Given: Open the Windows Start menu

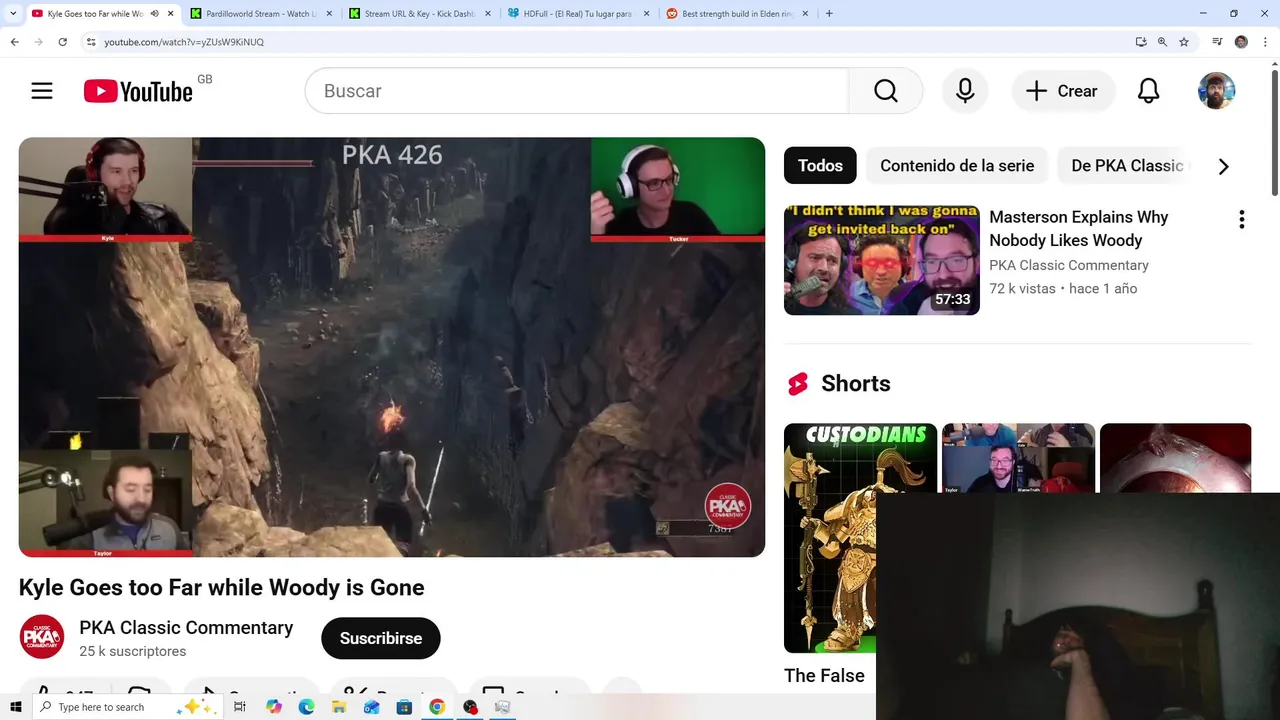Looking at the screenshot, I should (15, 707).
